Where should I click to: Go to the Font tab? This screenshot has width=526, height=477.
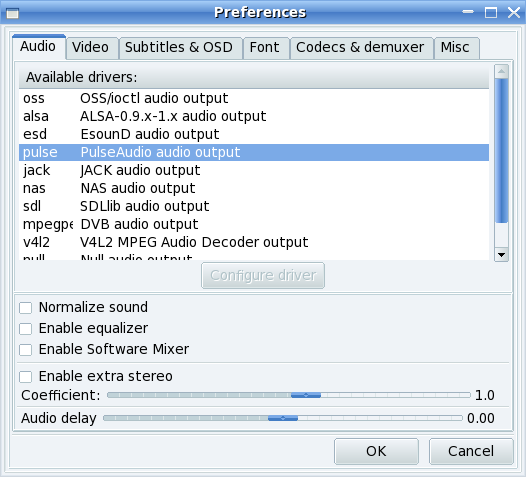[266, 48]
